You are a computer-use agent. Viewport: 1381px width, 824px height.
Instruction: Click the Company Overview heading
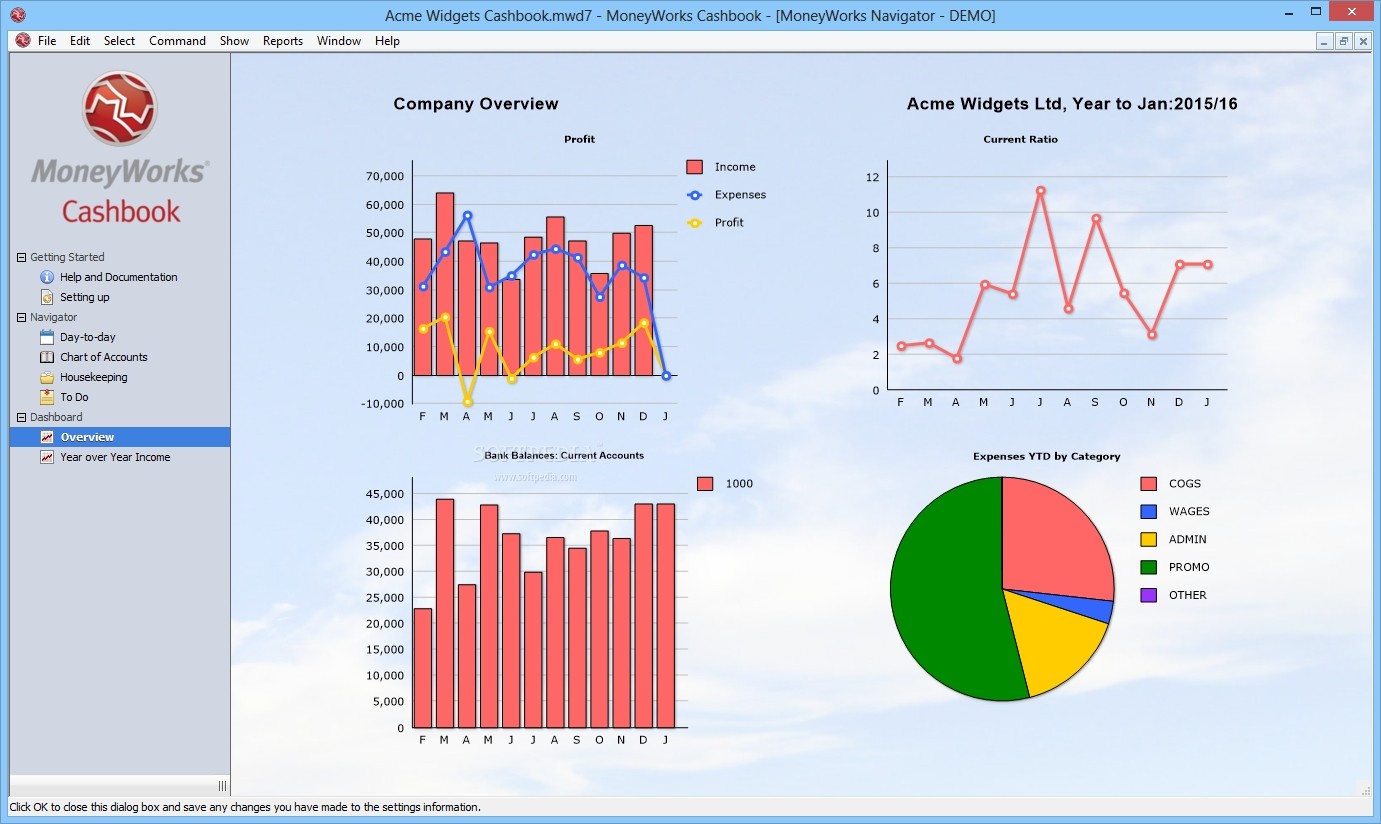(476, 104)
